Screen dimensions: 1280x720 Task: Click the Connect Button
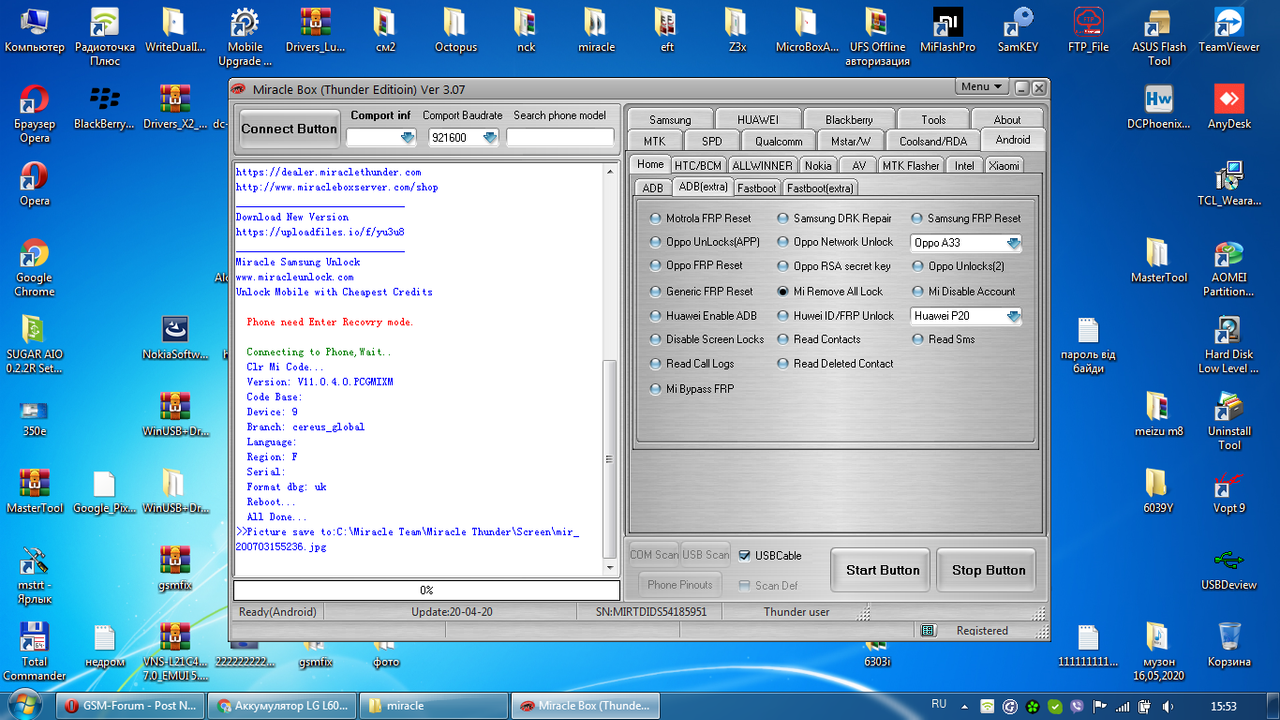click(x=289, y=128)
